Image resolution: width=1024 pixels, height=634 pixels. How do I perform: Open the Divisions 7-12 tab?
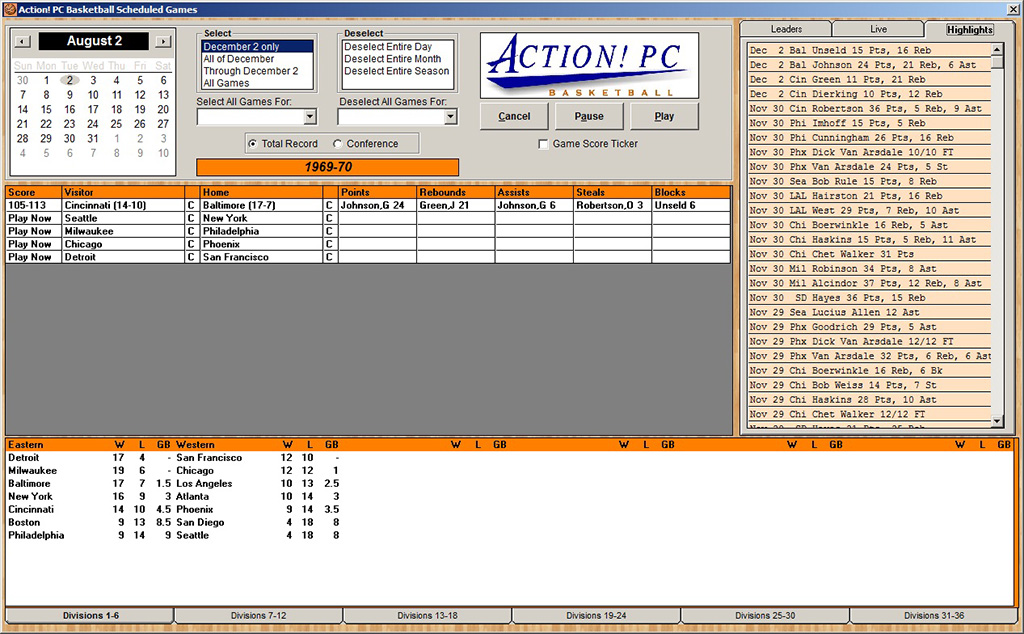[x=258, y=615]
